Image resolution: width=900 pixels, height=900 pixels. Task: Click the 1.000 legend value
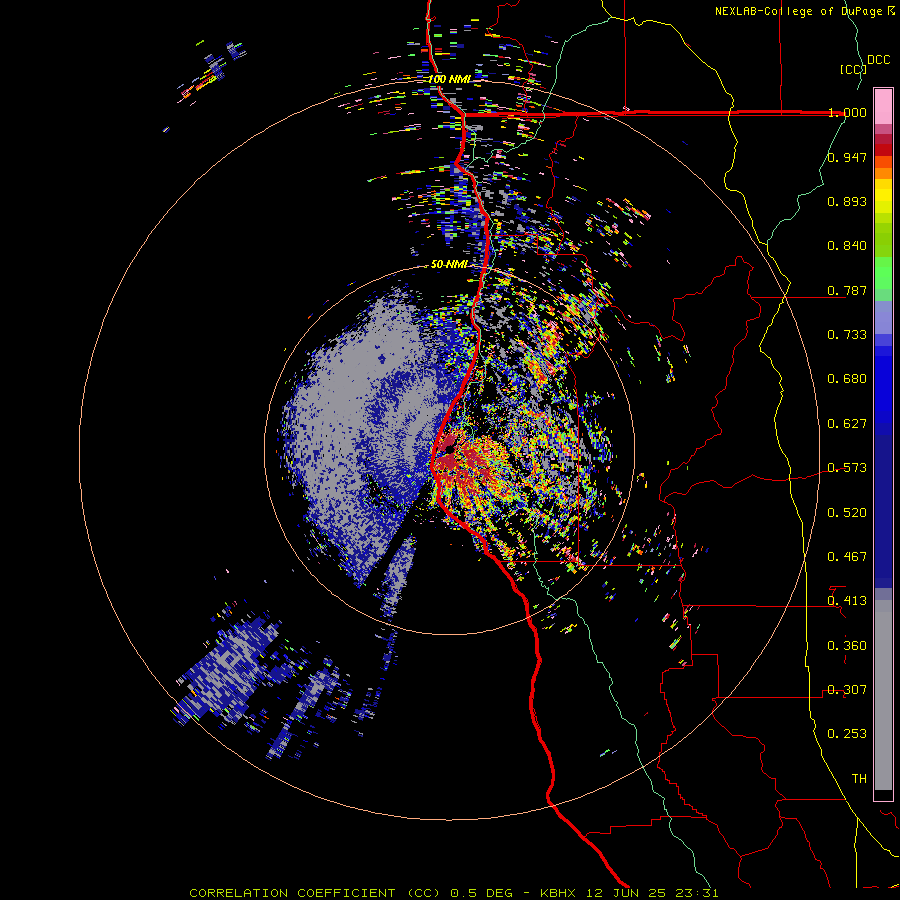coord(847,112)
